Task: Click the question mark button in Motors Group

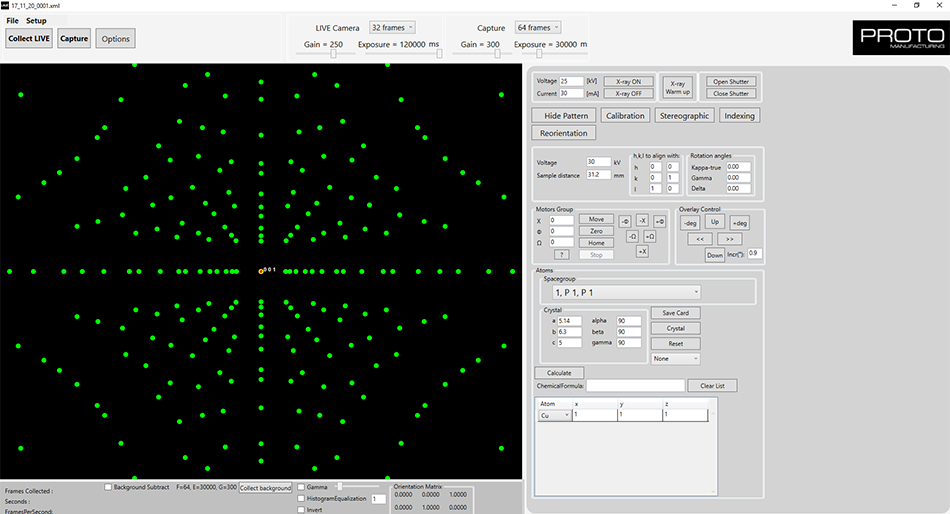Action: coord(561,255)
